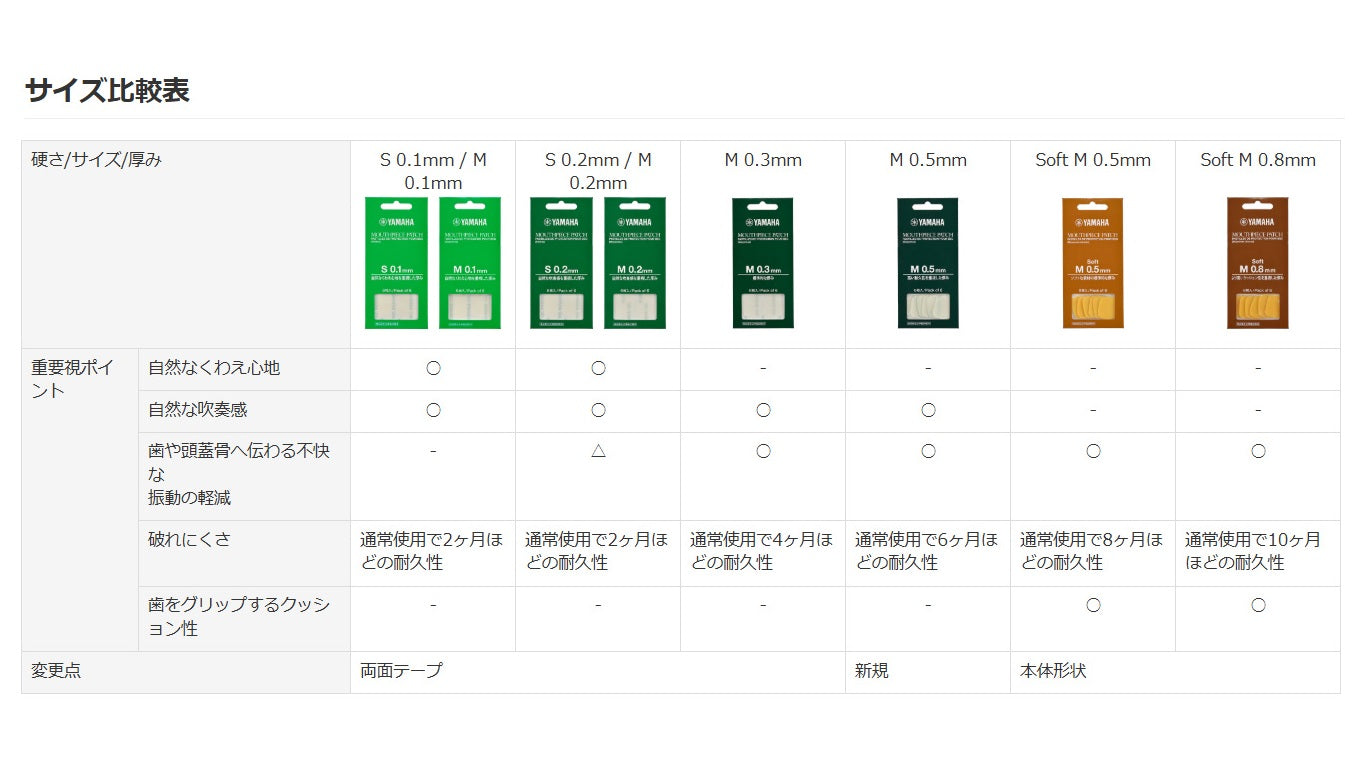Click the green M 0.1mm package image
This screenshot has width=1363, height=768.
[470, 263]
